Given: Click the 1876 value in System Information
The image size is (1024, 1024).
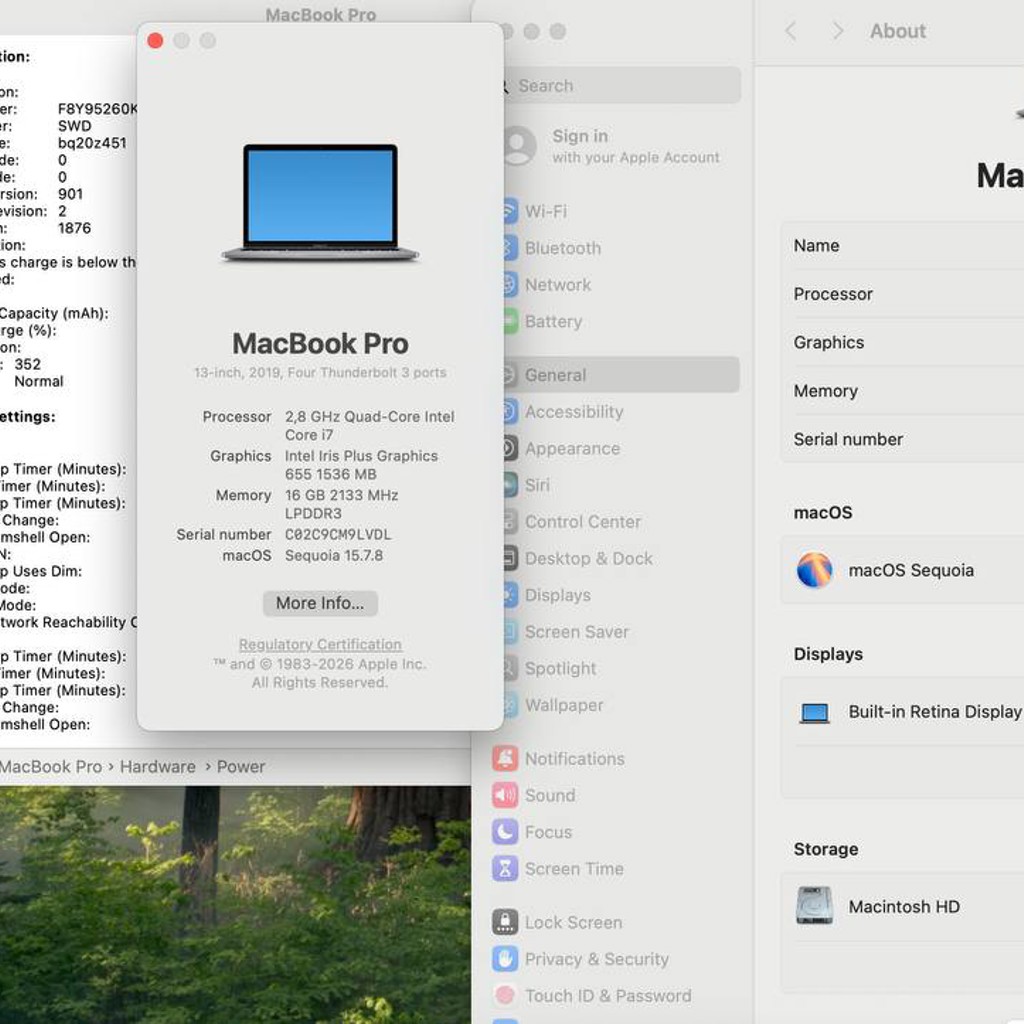Looking at the screenshot, I should (74, 228).
